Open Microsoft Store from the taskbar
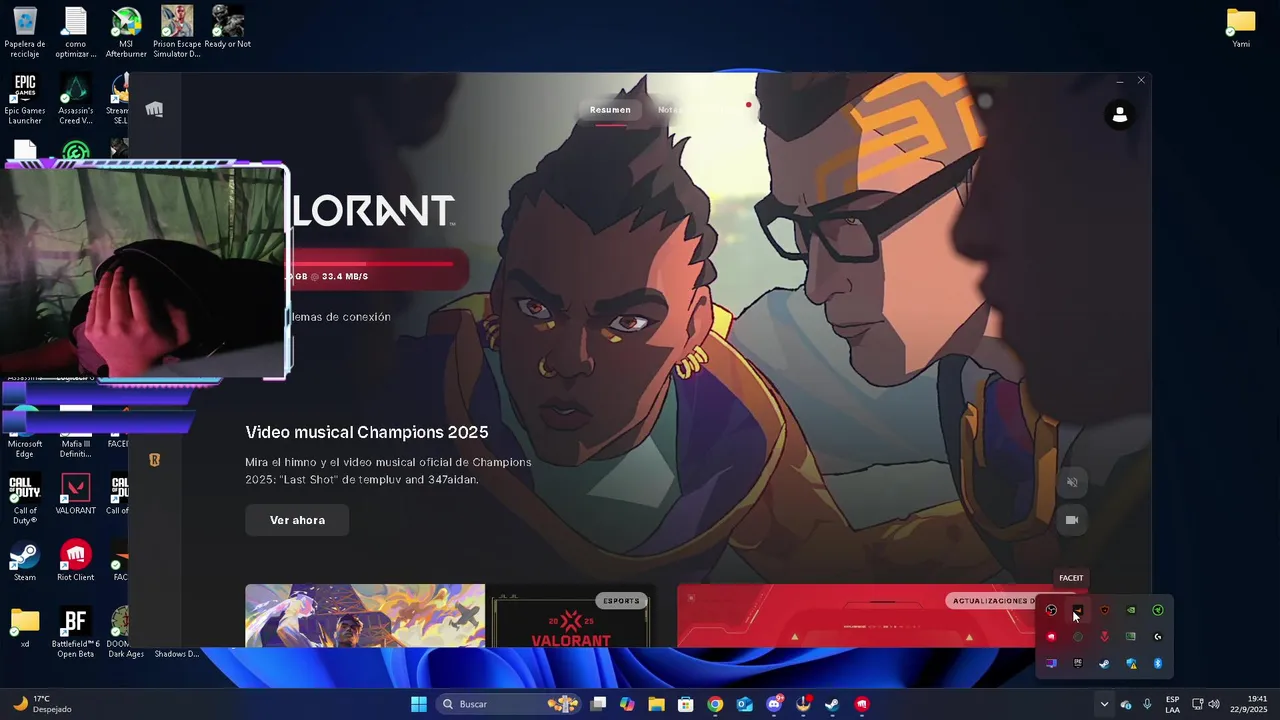The height and width of the screenshot is (720, 1280). click(x=686, y=704)
